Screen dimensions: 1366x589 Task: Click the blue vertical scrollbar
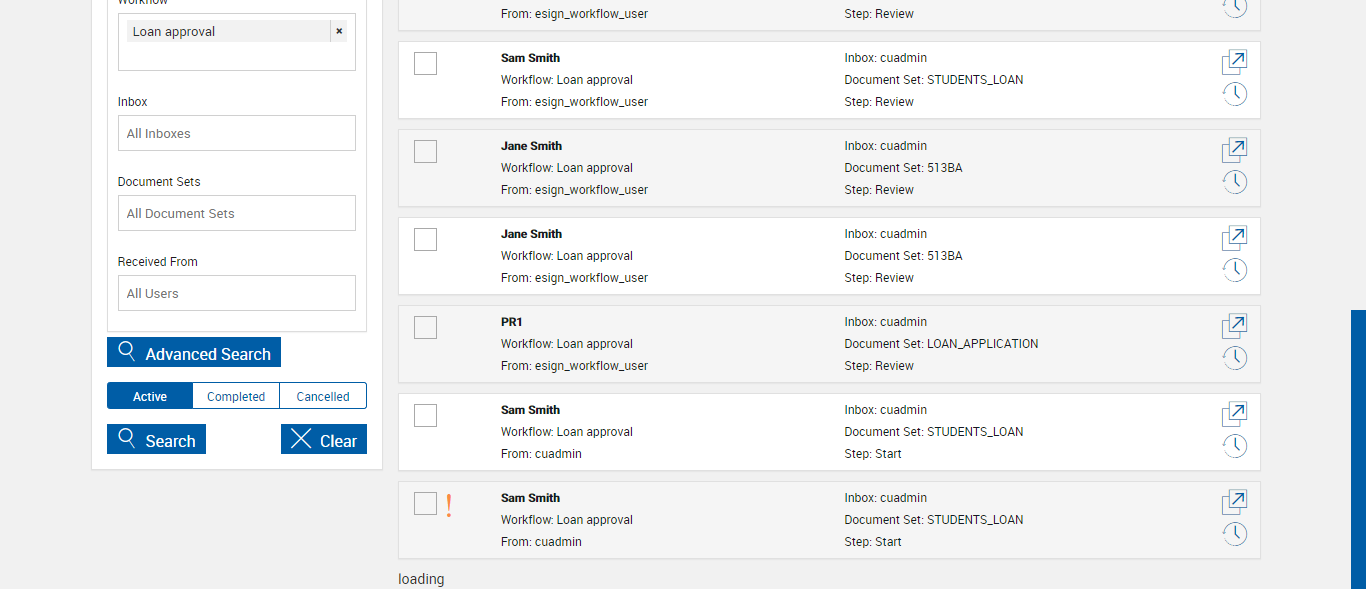pyautogui.click(x=1358, y=448)
